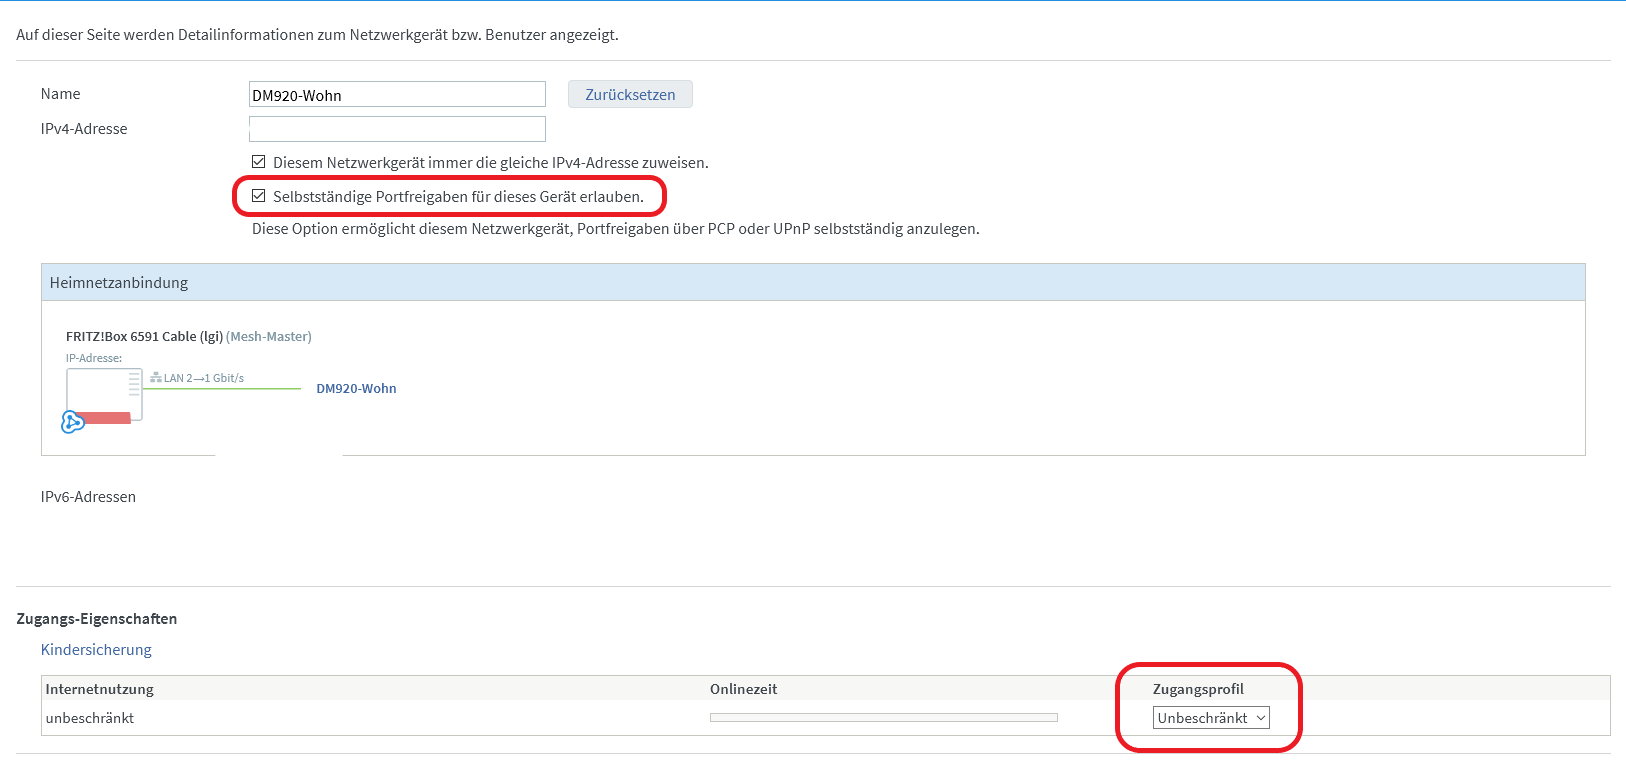The height and width of the screenshot is (771, 1626).
Task: Toggle always assign same IPv4 address checkbox
Action: [259, 162]
